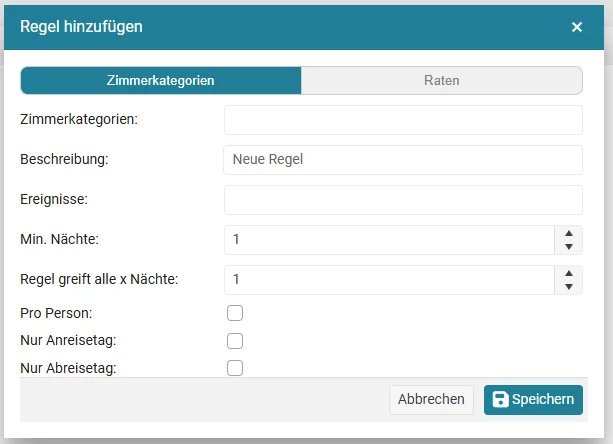Viewport: 613px width, 444px height.
Task: Tick the Nur Anreisetag checkbox
Action: [235, 341]
